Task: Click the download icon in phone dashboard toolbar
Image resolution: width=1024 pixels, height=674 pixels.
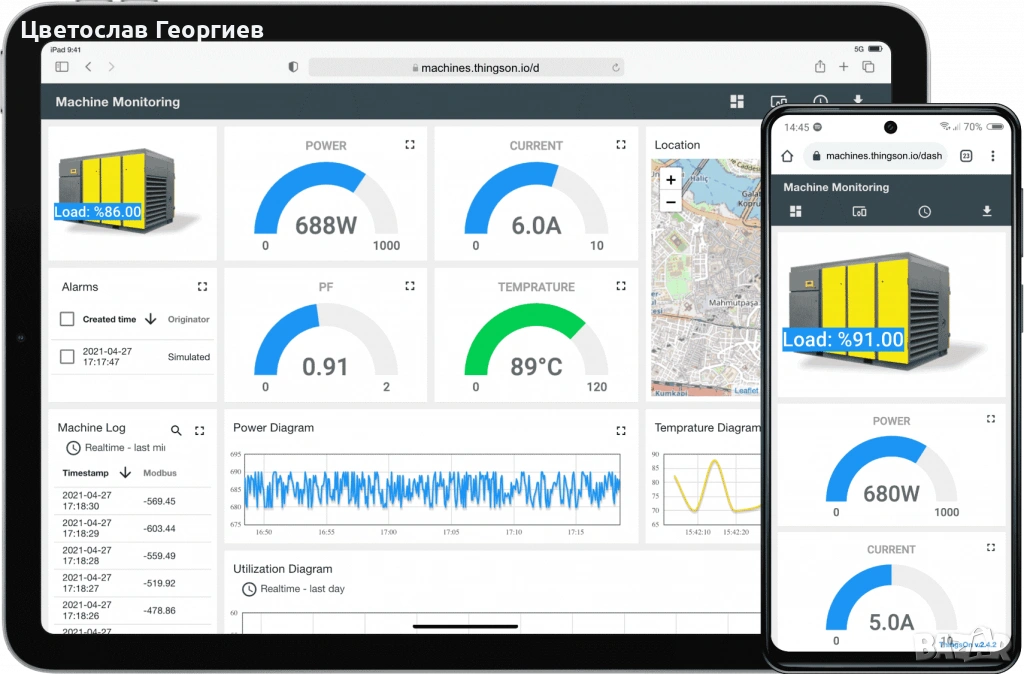Action: point(987,211)
